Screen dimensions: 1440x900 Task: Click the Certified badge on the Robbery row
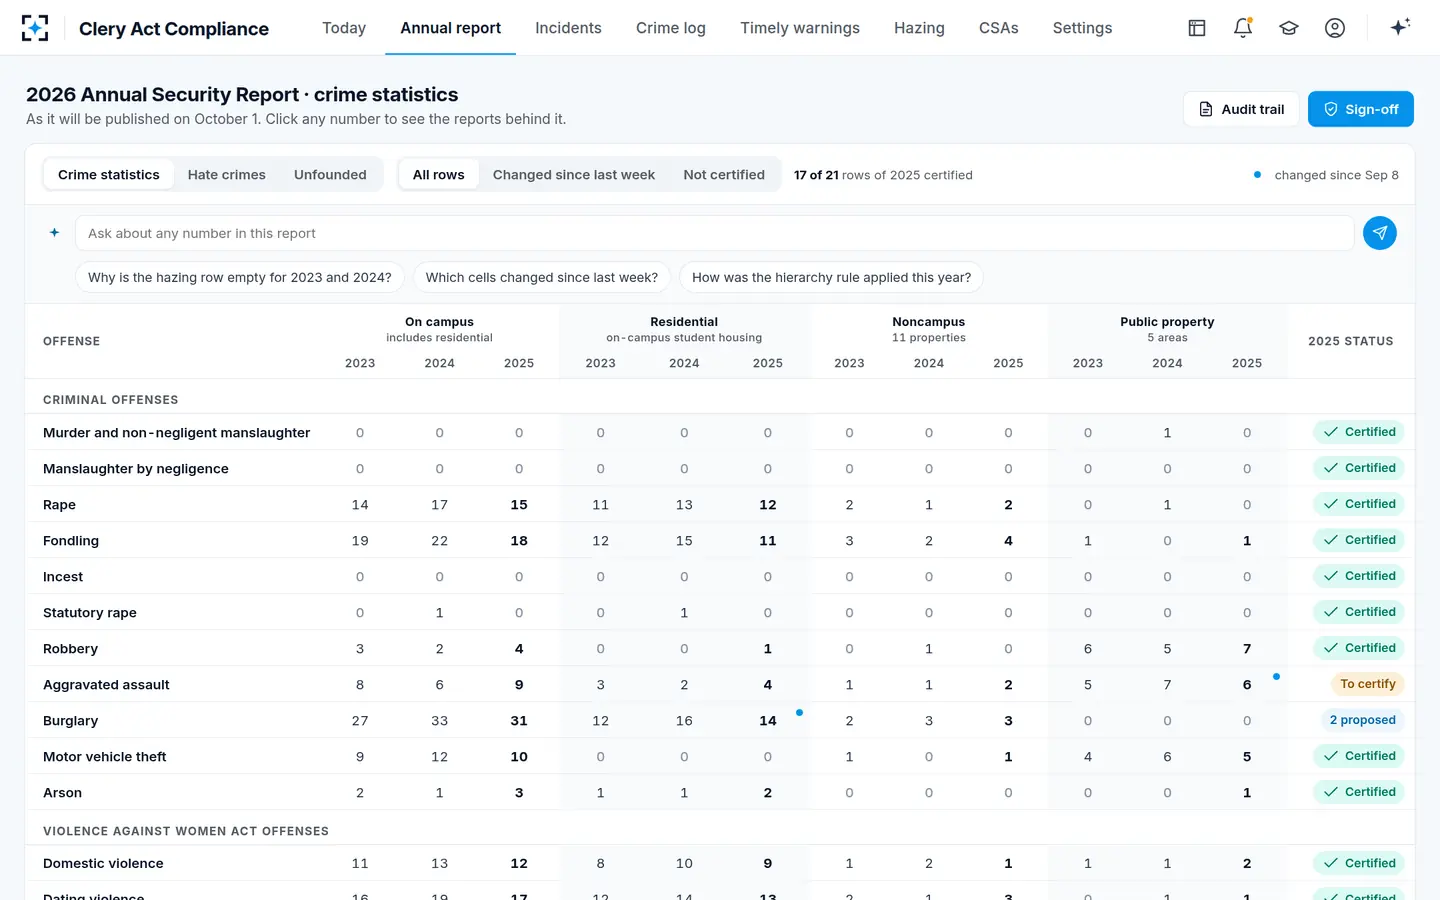1359,648
